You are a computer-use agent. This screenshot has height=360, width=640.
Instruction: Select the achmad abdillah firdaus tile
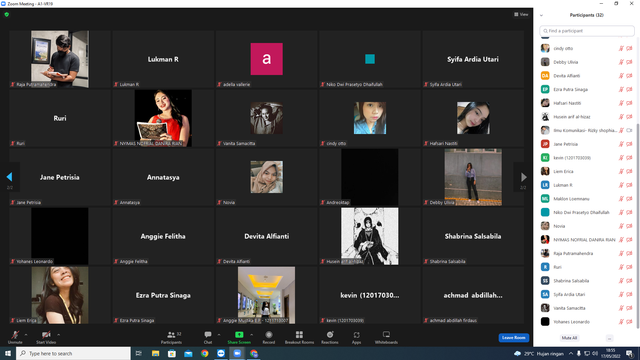click(473, 295)
